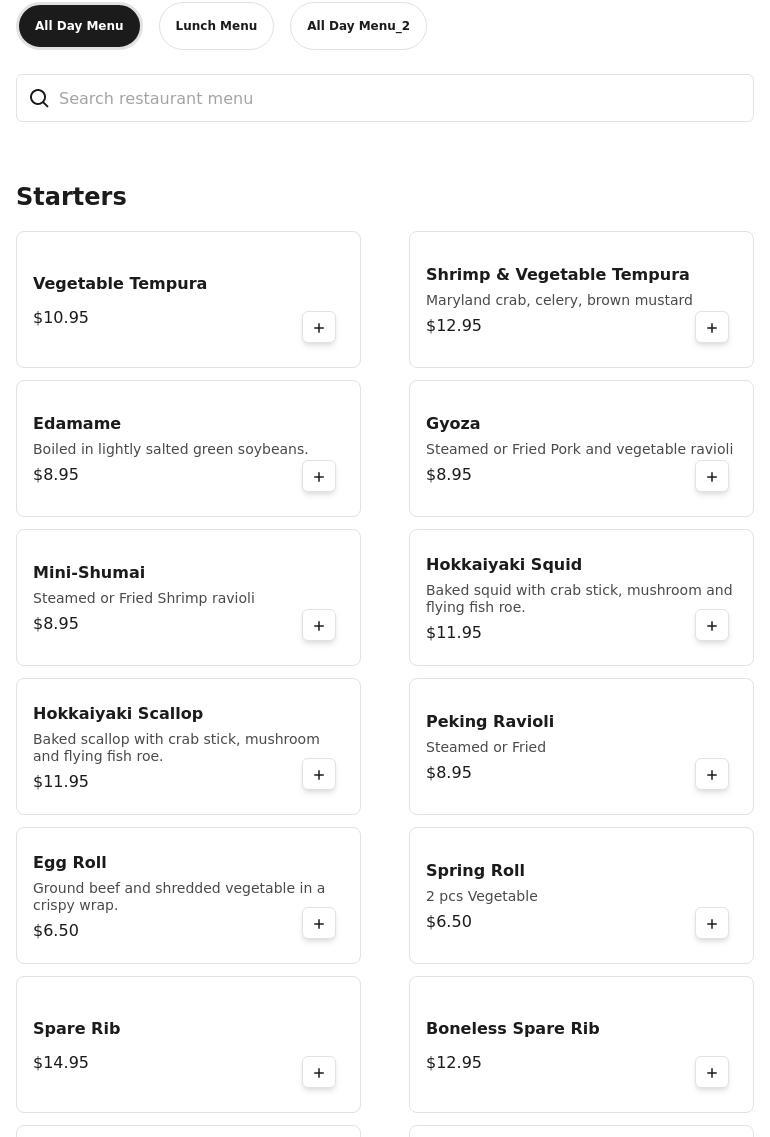Click plus icon for Edamame

[319, 477]
